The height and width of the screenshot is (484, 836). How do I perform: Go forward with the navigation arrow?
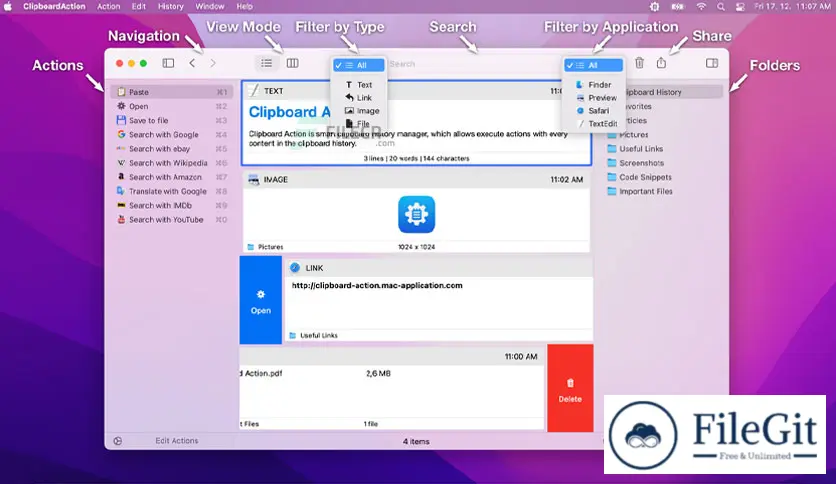pos(213,63)
